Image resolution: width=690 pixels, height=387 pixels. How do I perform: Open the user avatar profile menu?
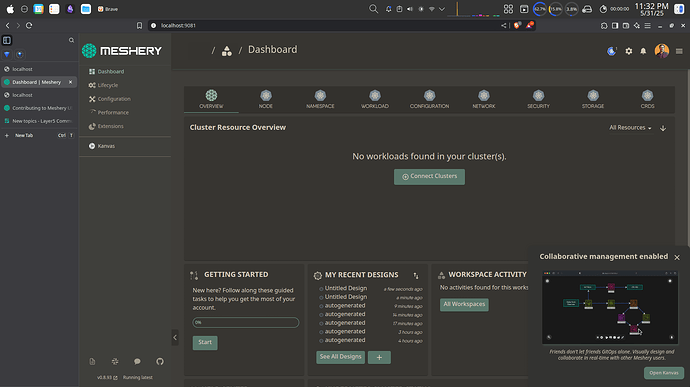tap(661, 51)
